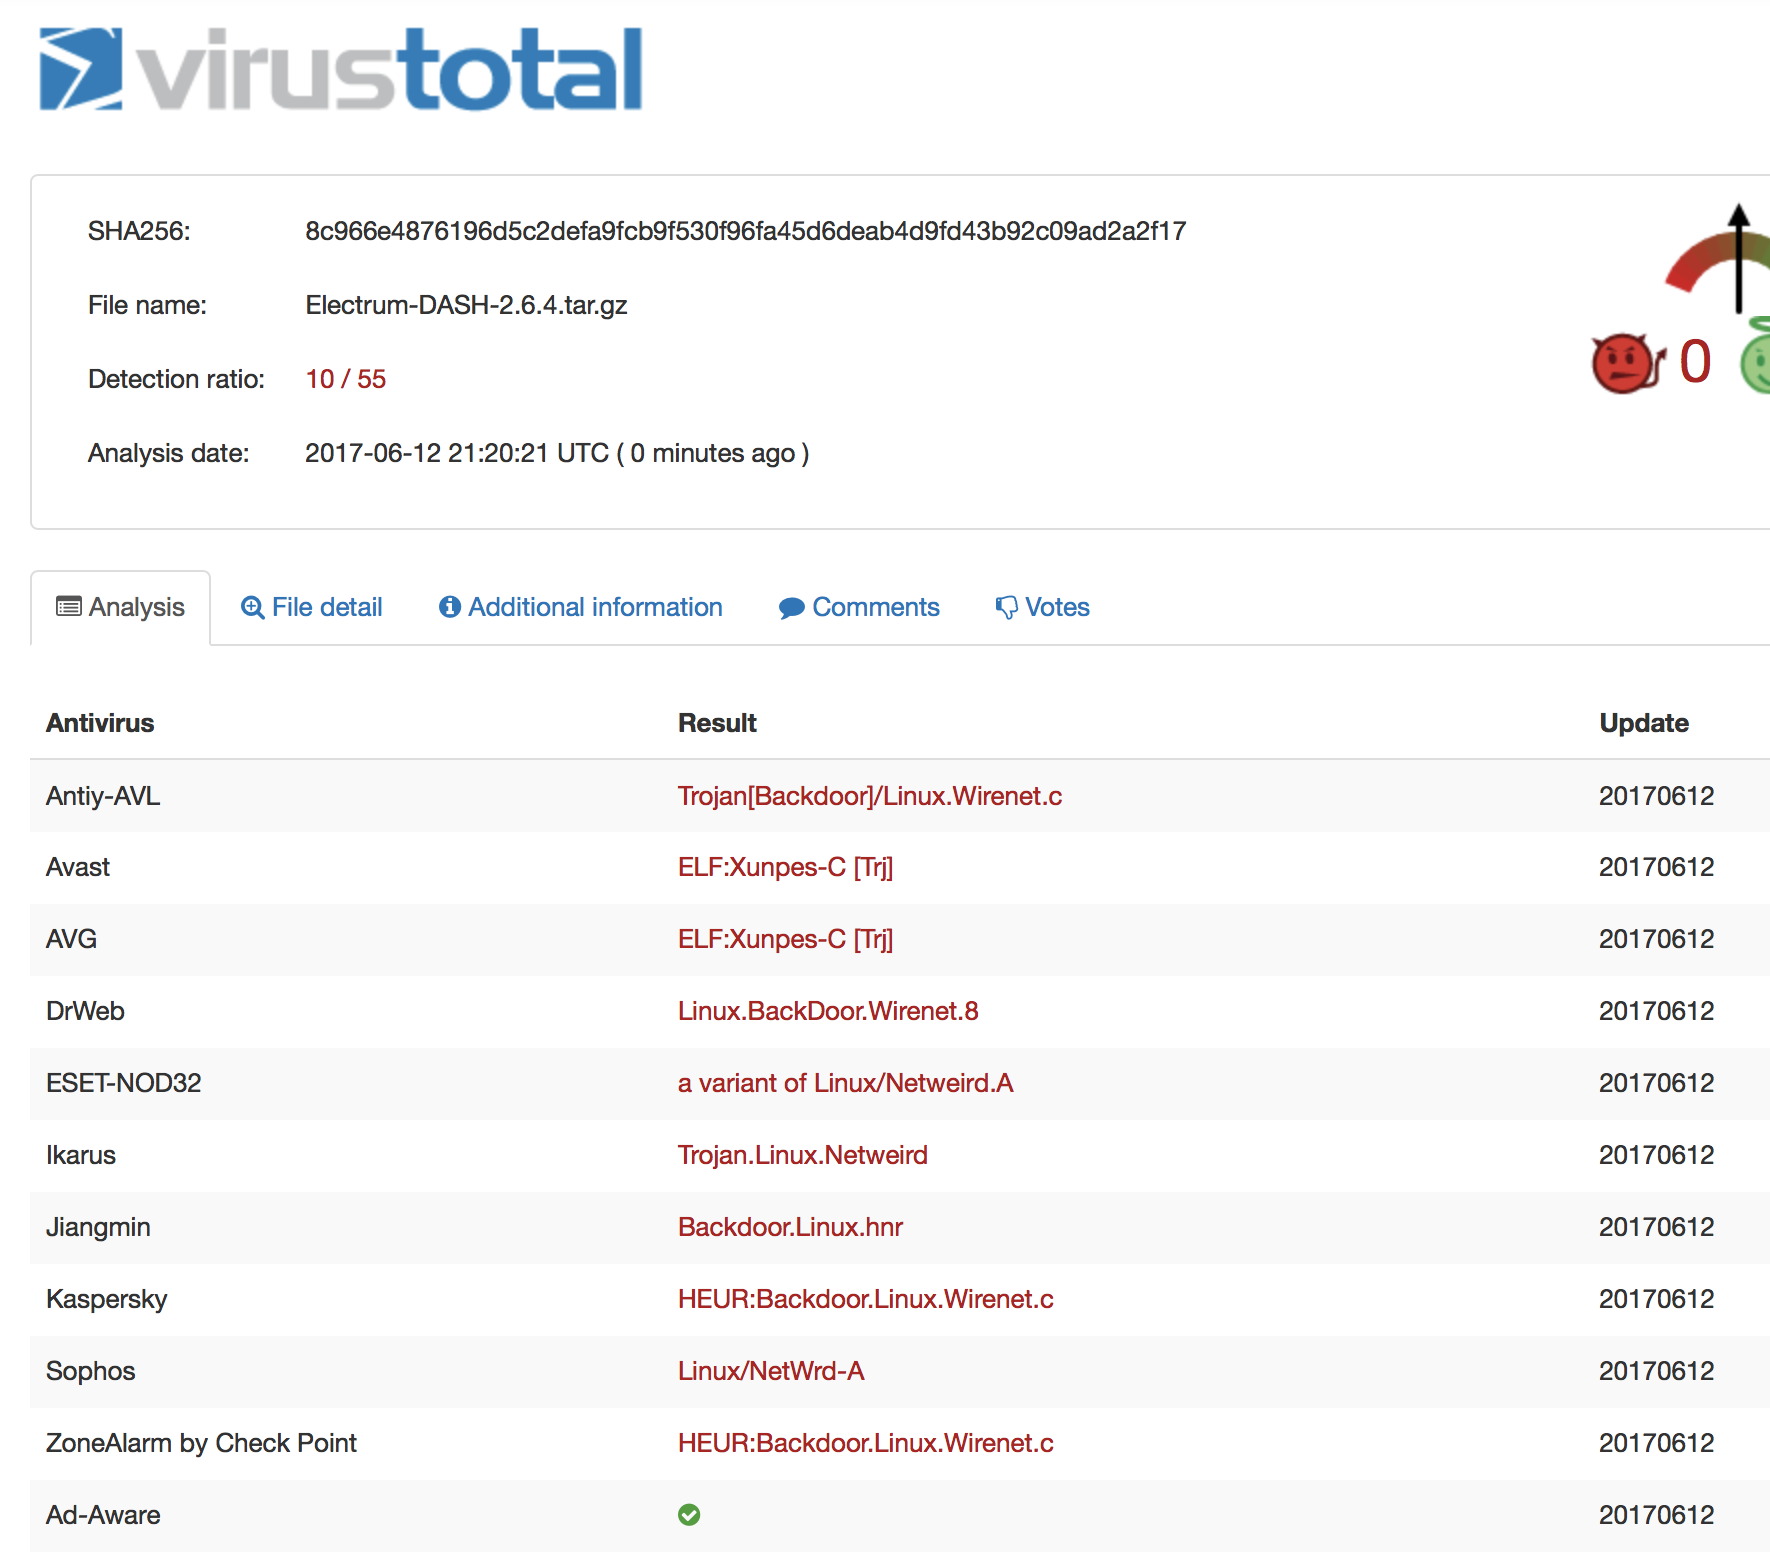Click the malicious vote count 0
The width and height of the screenshot is (1770, 1564).
(x=1695, y=361)
